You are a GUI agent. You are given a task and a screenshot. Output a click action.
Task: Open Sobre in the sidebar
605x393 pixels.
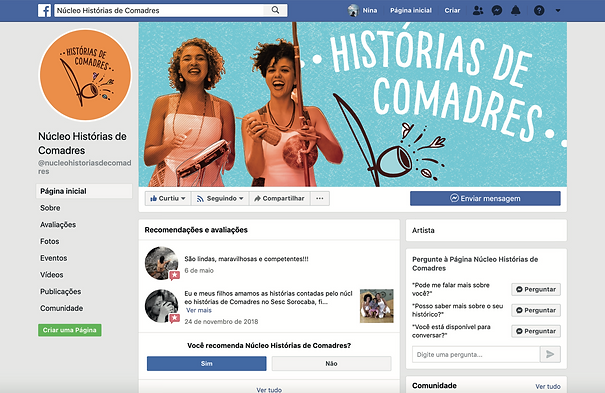pos(50,208)
